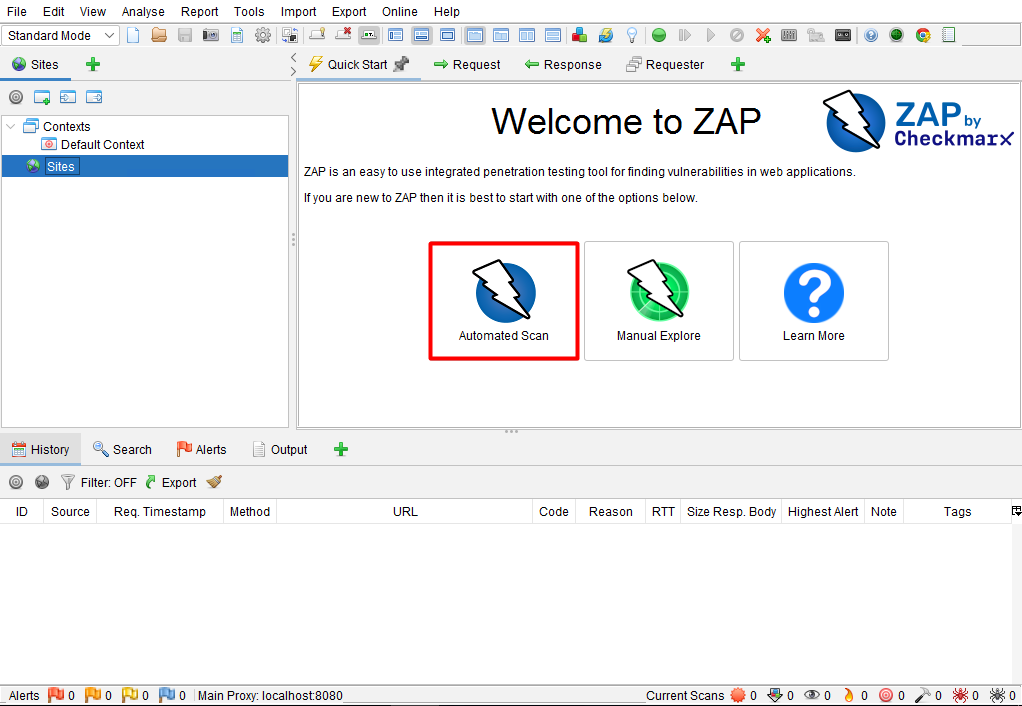The image size is (1022, 706).
Task: Add a tab with Sites panel plus
Action: tap(93, 64)
